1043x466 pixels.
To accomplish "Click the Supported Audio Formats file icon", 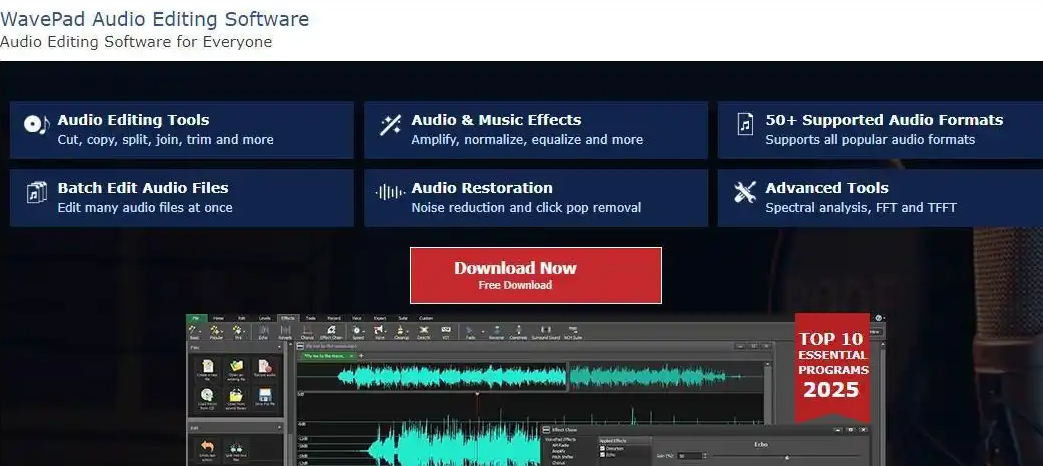I will click(745, 124).
